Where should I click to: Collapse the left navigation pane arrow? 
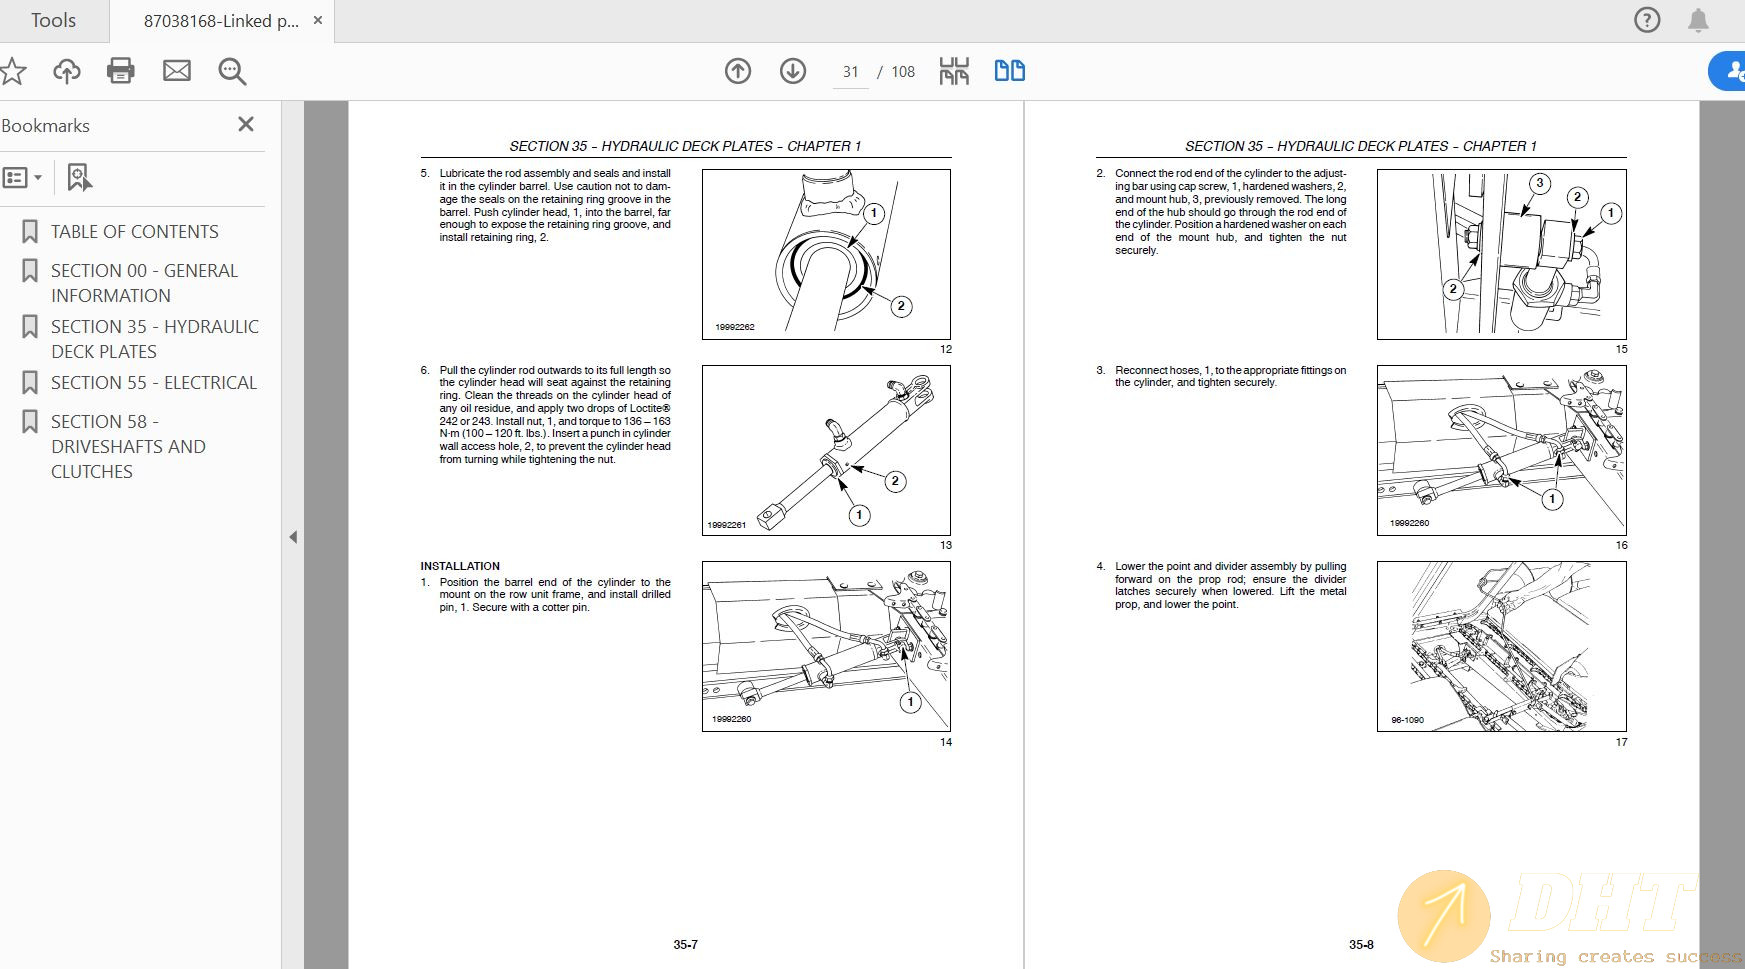click(293, 537)
